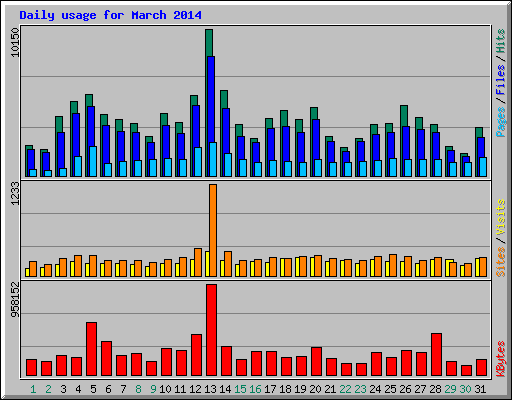The height and width of the screenshot is (400, 512).
Task: Click day 17 on the x-axis
Action: (x=270, y=389)
